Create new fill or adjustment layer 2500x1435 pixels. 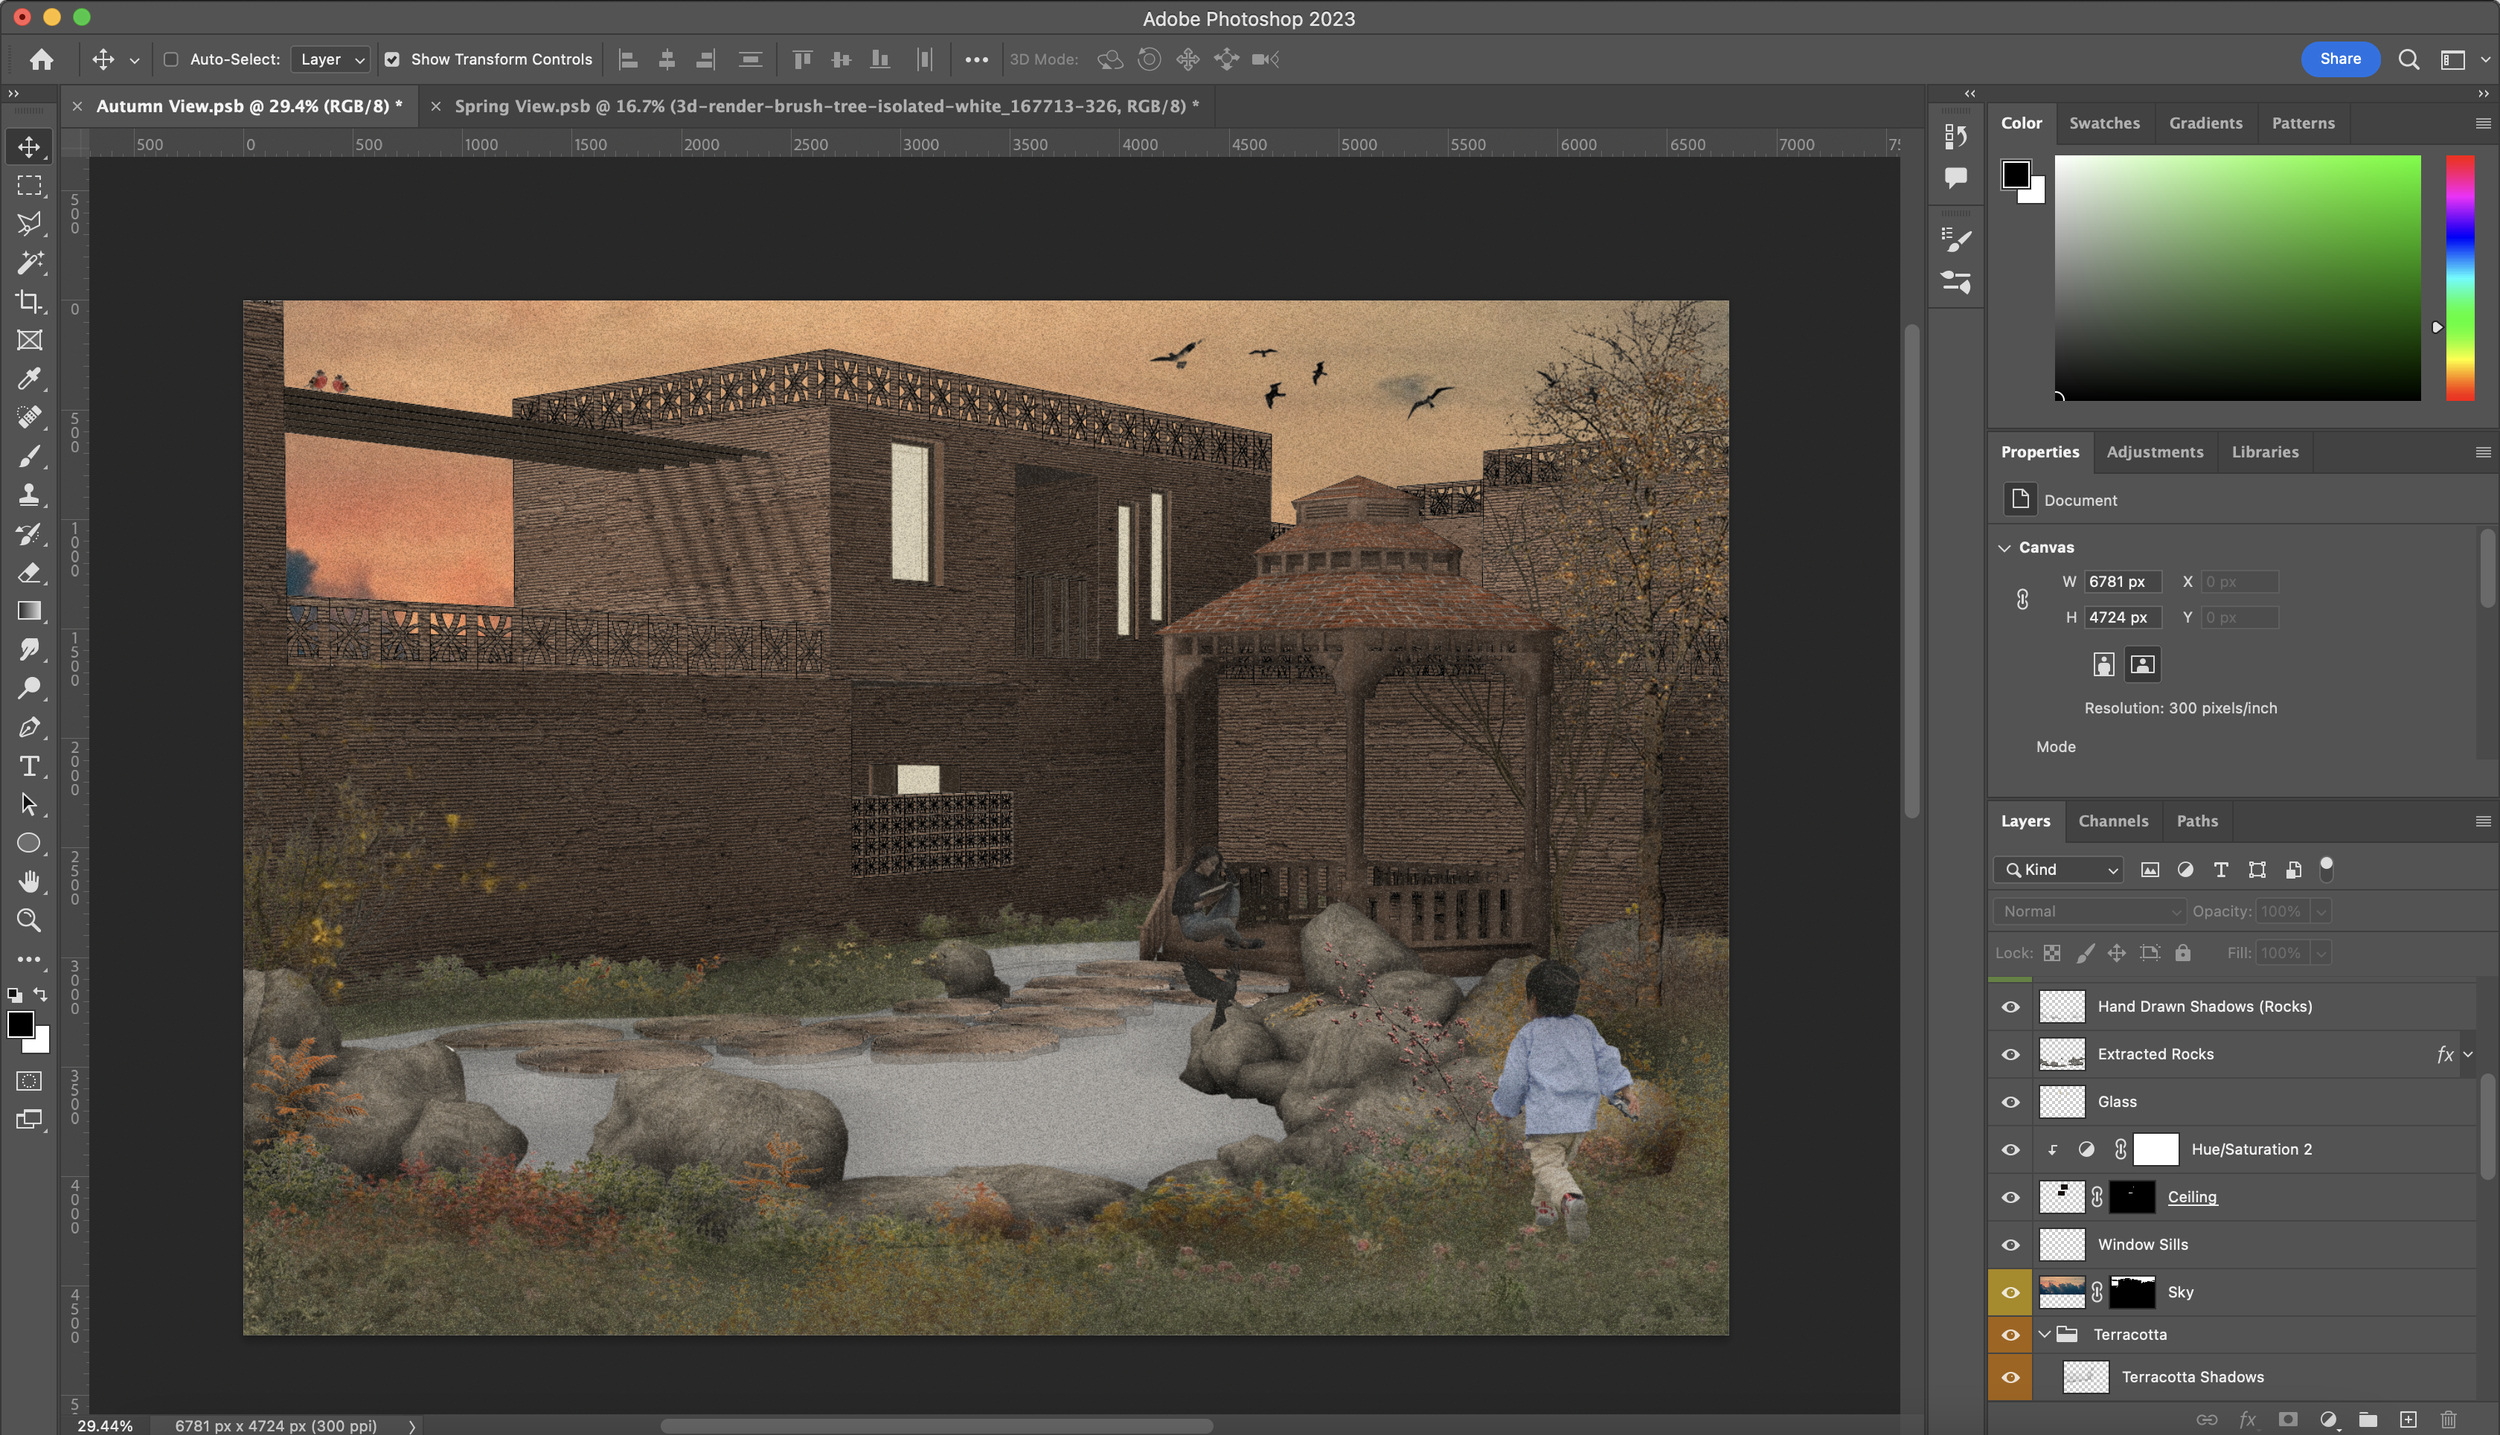click(x=2328, y=1419)
